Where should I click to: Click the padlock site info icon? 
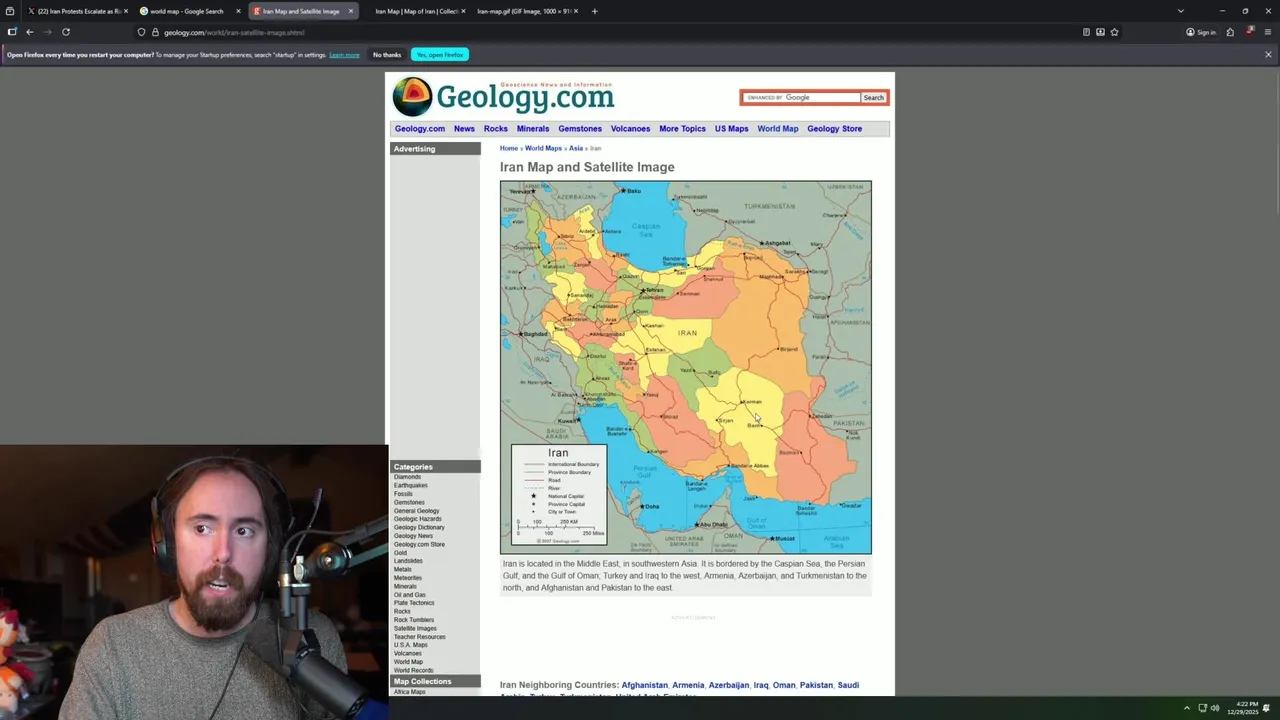[x=155, y=32]
